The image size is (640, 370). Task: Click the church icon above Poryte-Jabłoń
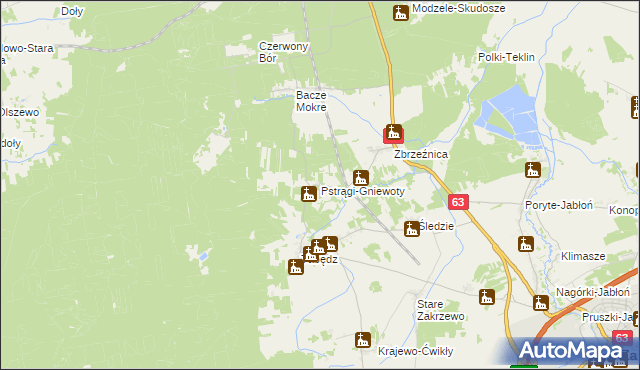pos(533,170)
